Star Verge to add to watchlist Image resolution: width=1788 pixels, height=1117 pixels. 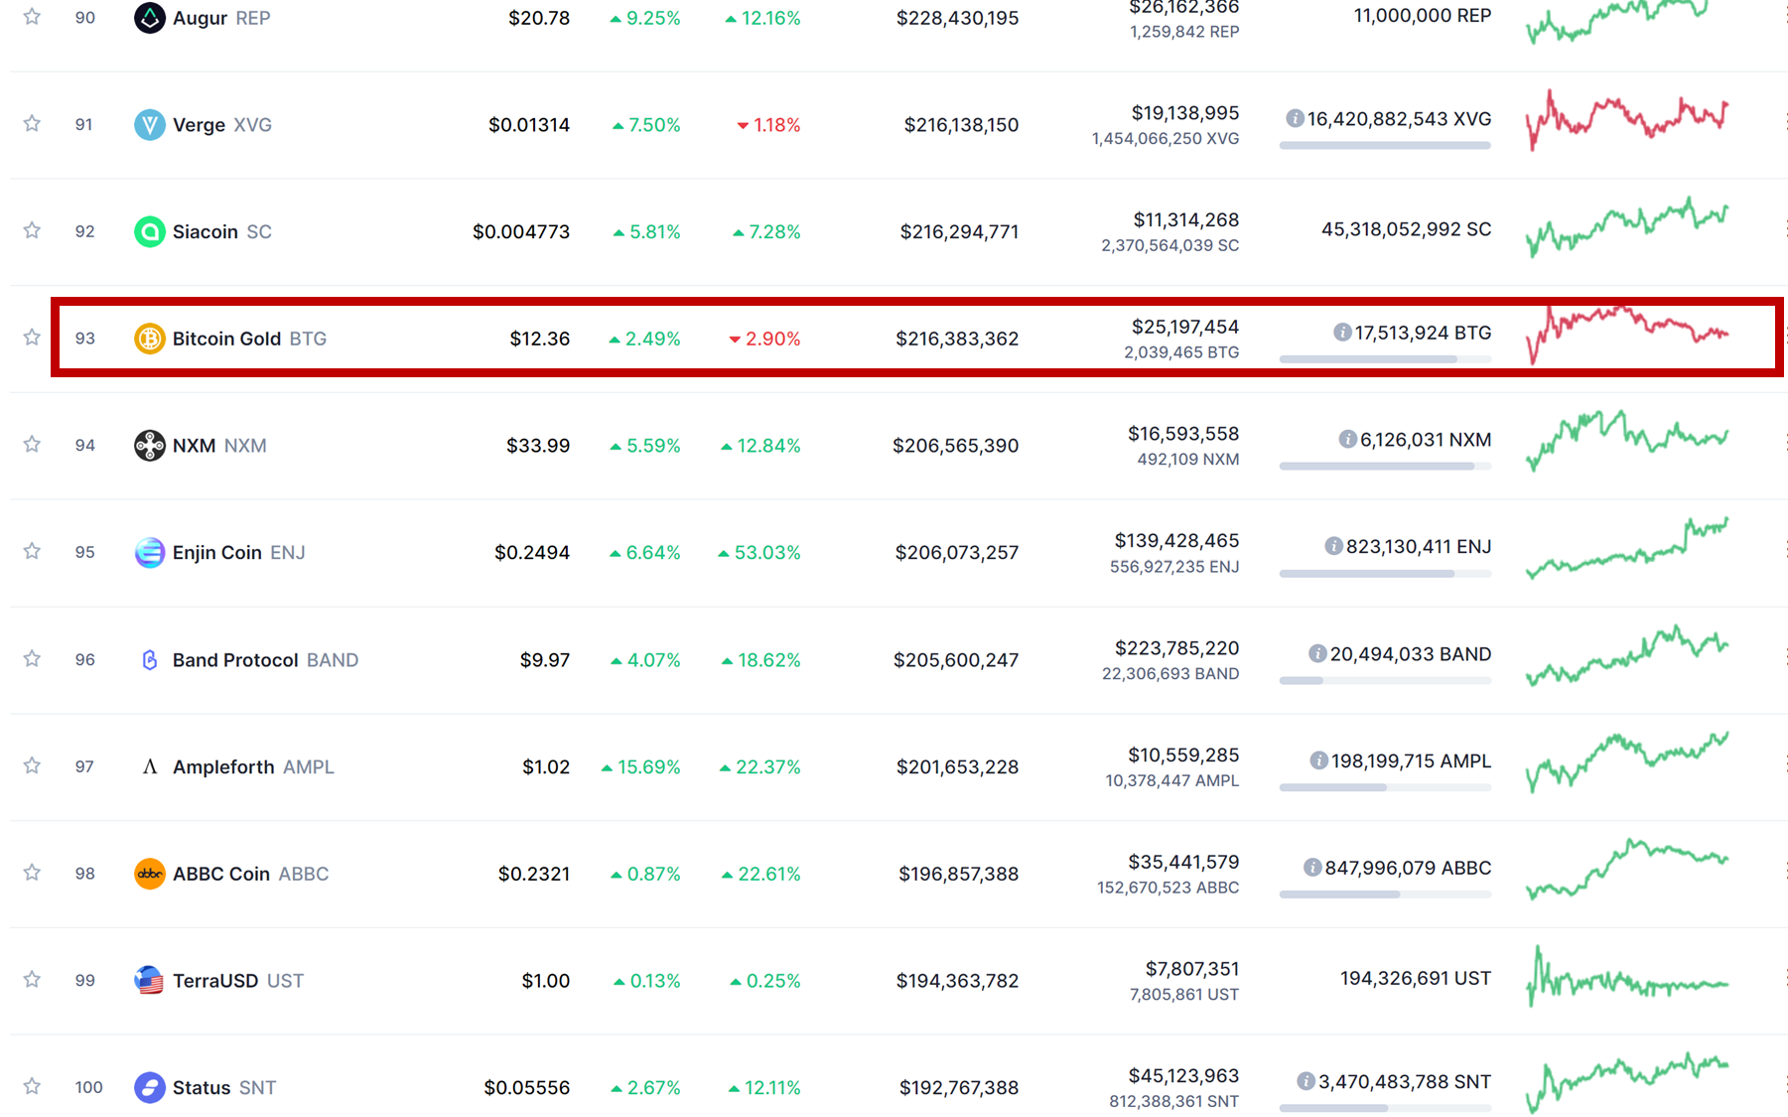[x=32, y=124]
